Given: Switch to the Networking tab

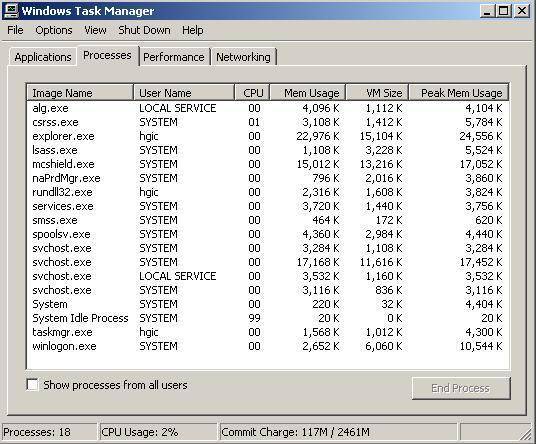Looking at the screenshot, I should point(243,57).
